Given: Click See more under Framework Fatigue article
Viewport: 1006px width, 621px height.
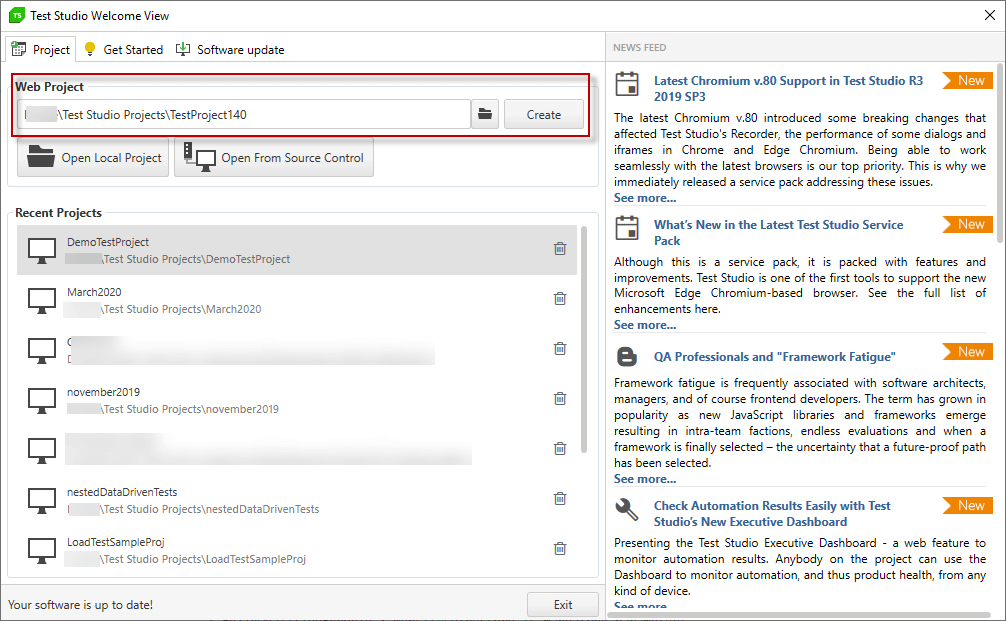Looking at the screenshot, I should [645, 479].
